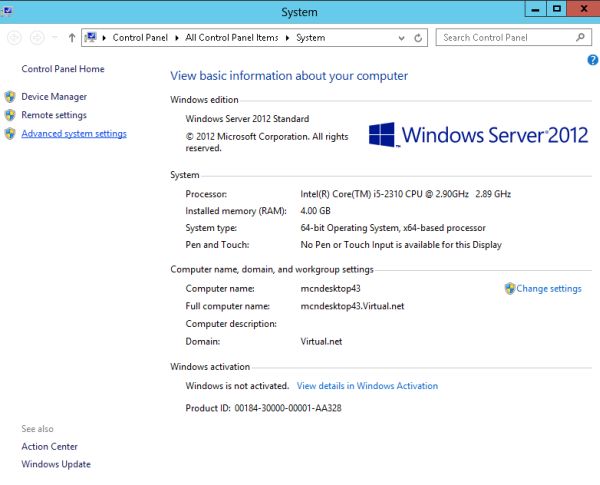This screenshot has width=600, height=485.
Task: Maximize the System window
Action: tap(557, 9)
